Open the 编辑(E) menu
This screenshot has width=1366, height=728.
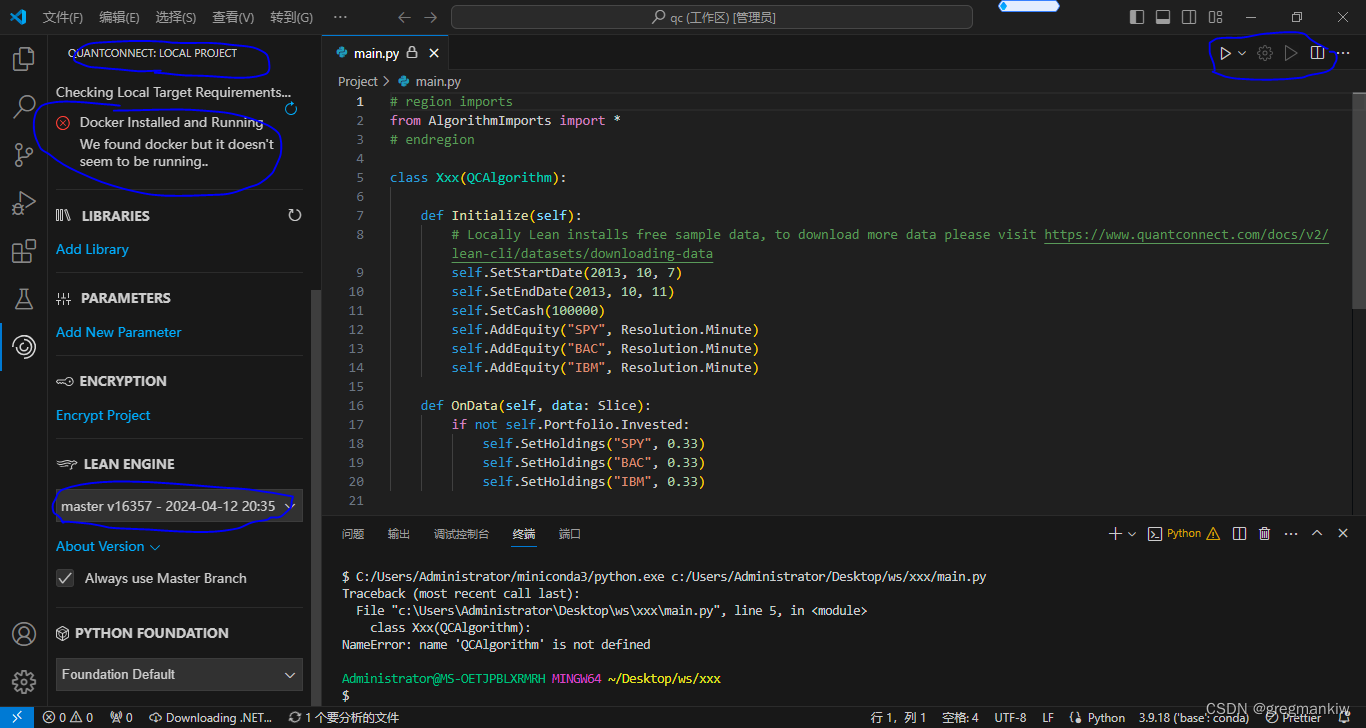120,17
